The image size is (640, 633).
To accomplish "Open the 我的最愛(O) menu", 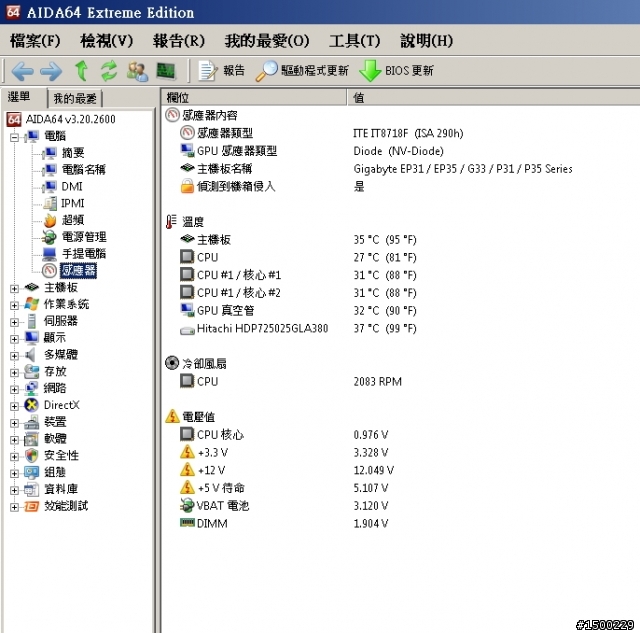I will coord(267,40).
